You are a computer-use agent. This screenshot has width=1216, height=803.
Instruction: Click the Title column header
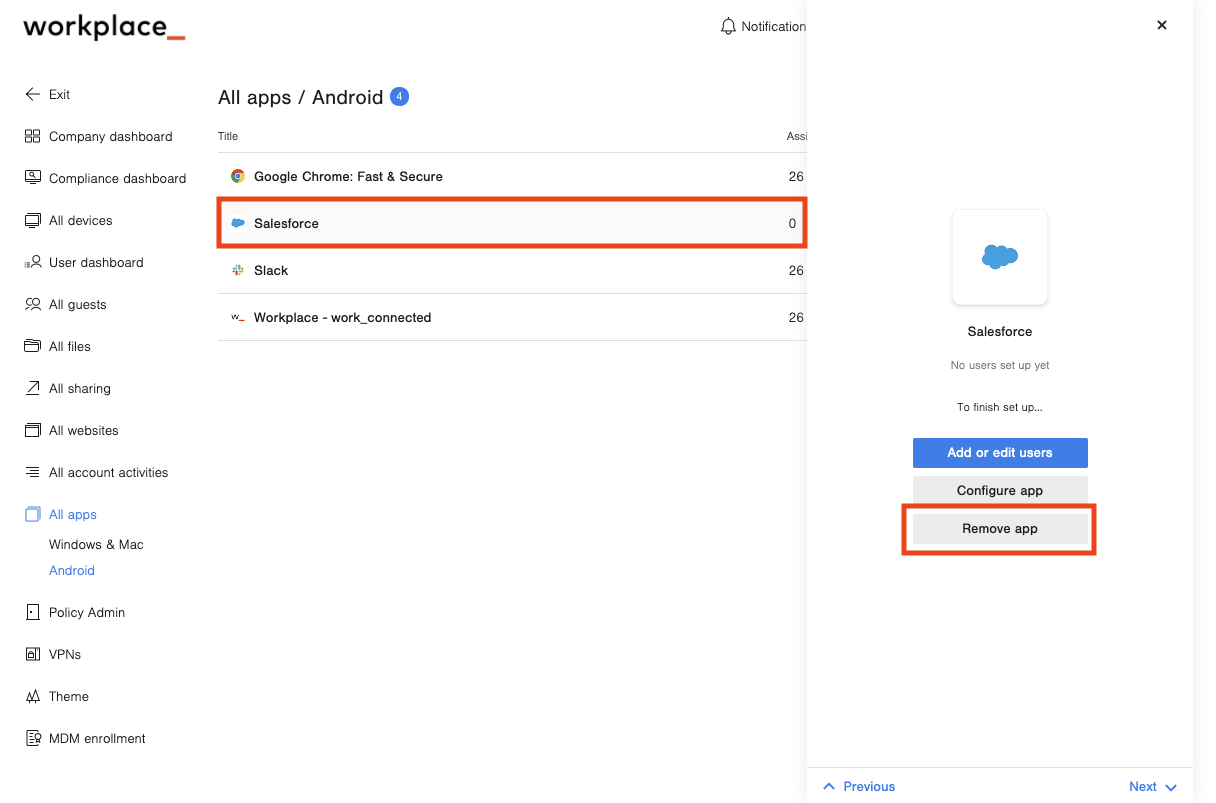point(228,136)
